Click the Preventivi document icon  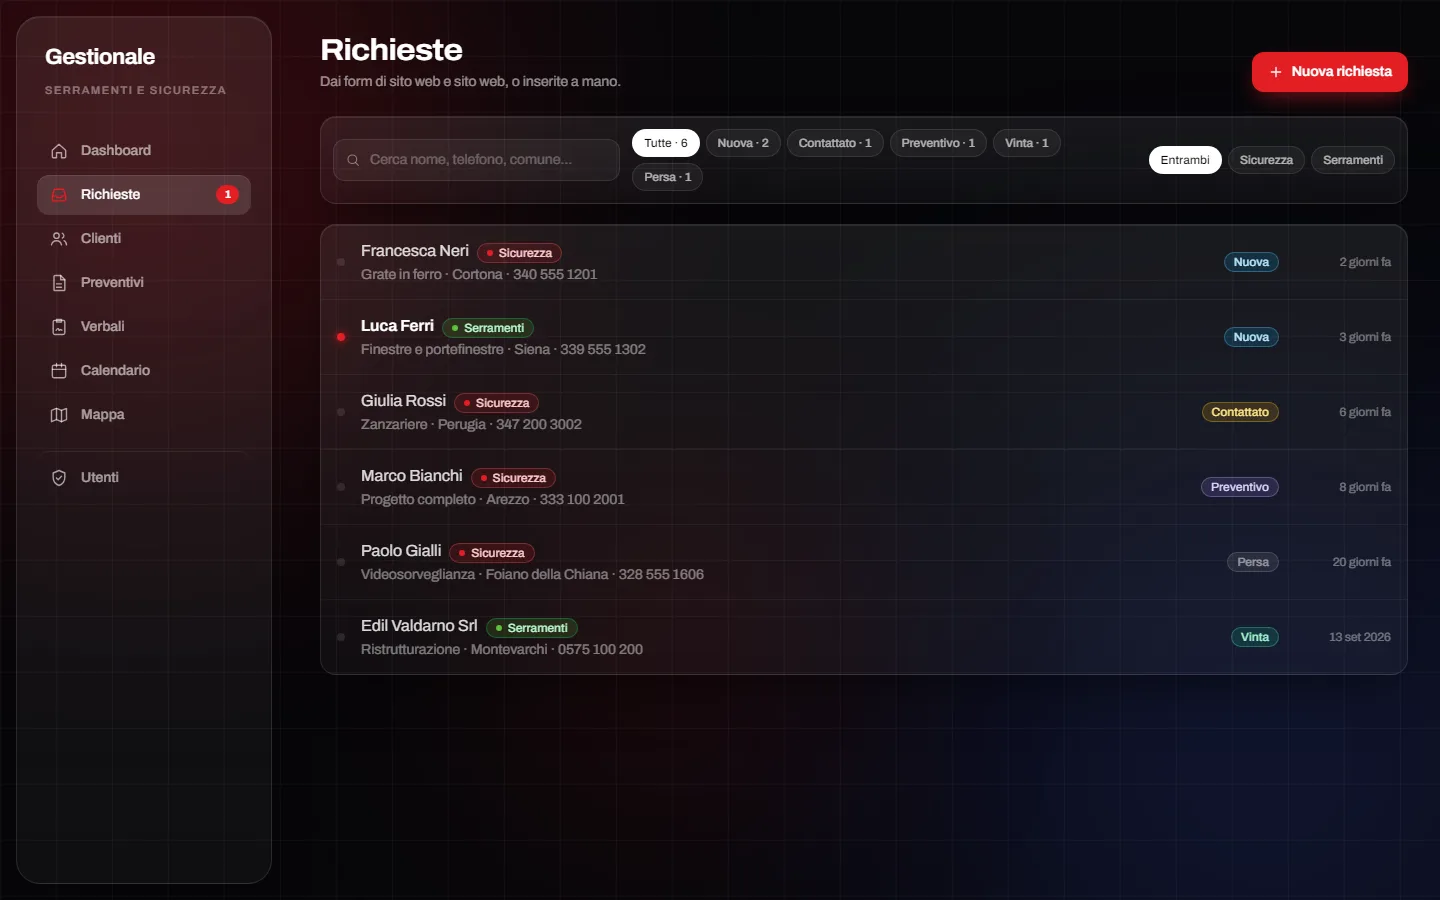pyautogui.click(x=59, y=283)
